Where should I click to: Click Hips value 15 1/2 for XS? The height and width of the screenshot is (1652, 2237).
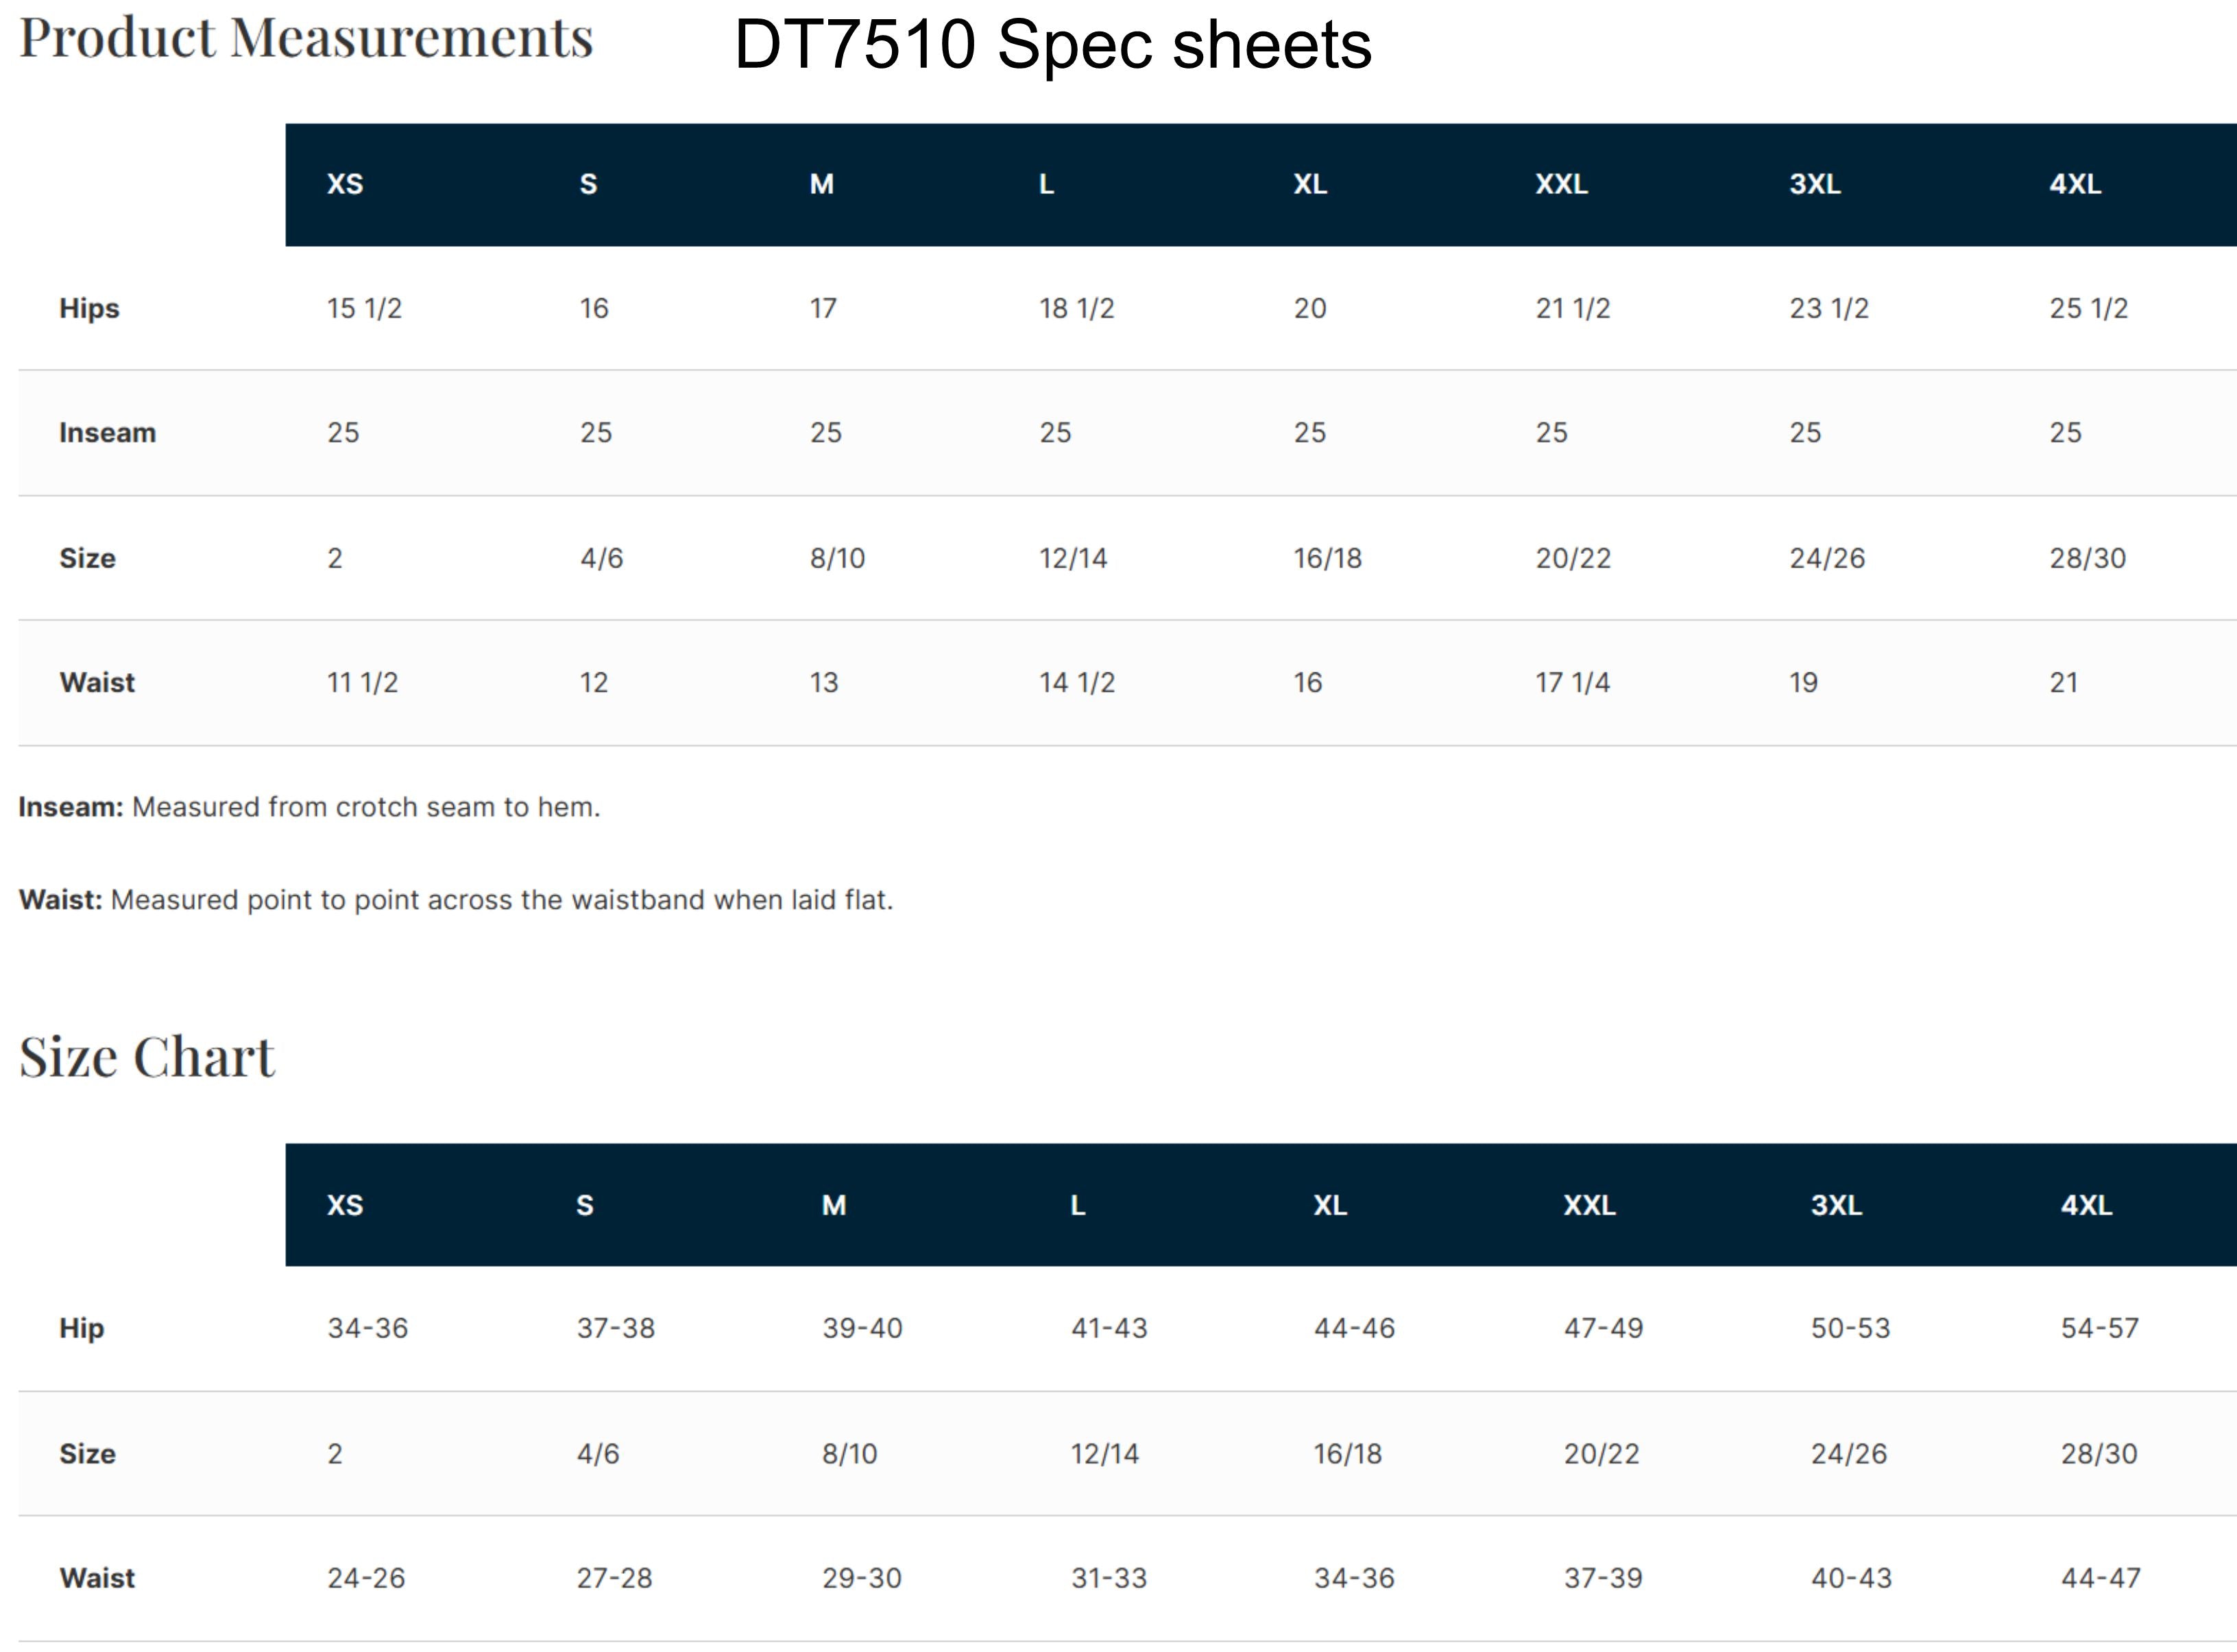click(x=364, y=308)
